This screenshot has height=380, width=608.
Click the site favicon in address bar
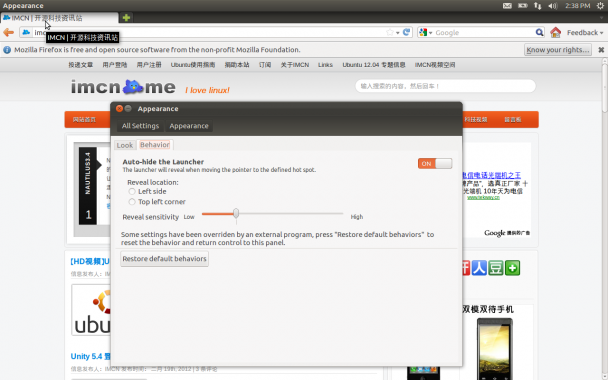coord(26,32)
